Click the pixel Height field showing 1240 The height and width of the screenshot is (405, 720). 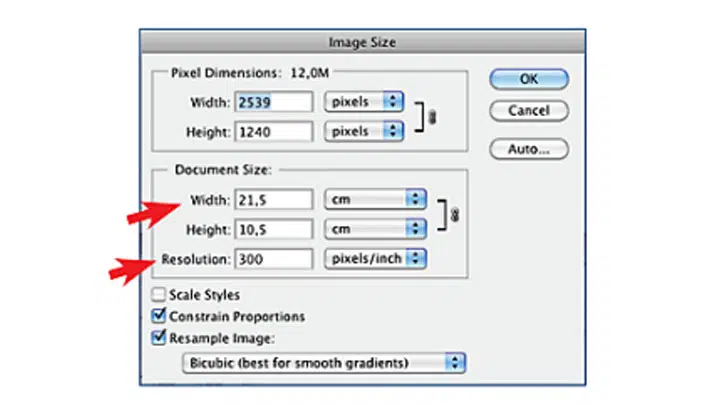click(274, 132)
